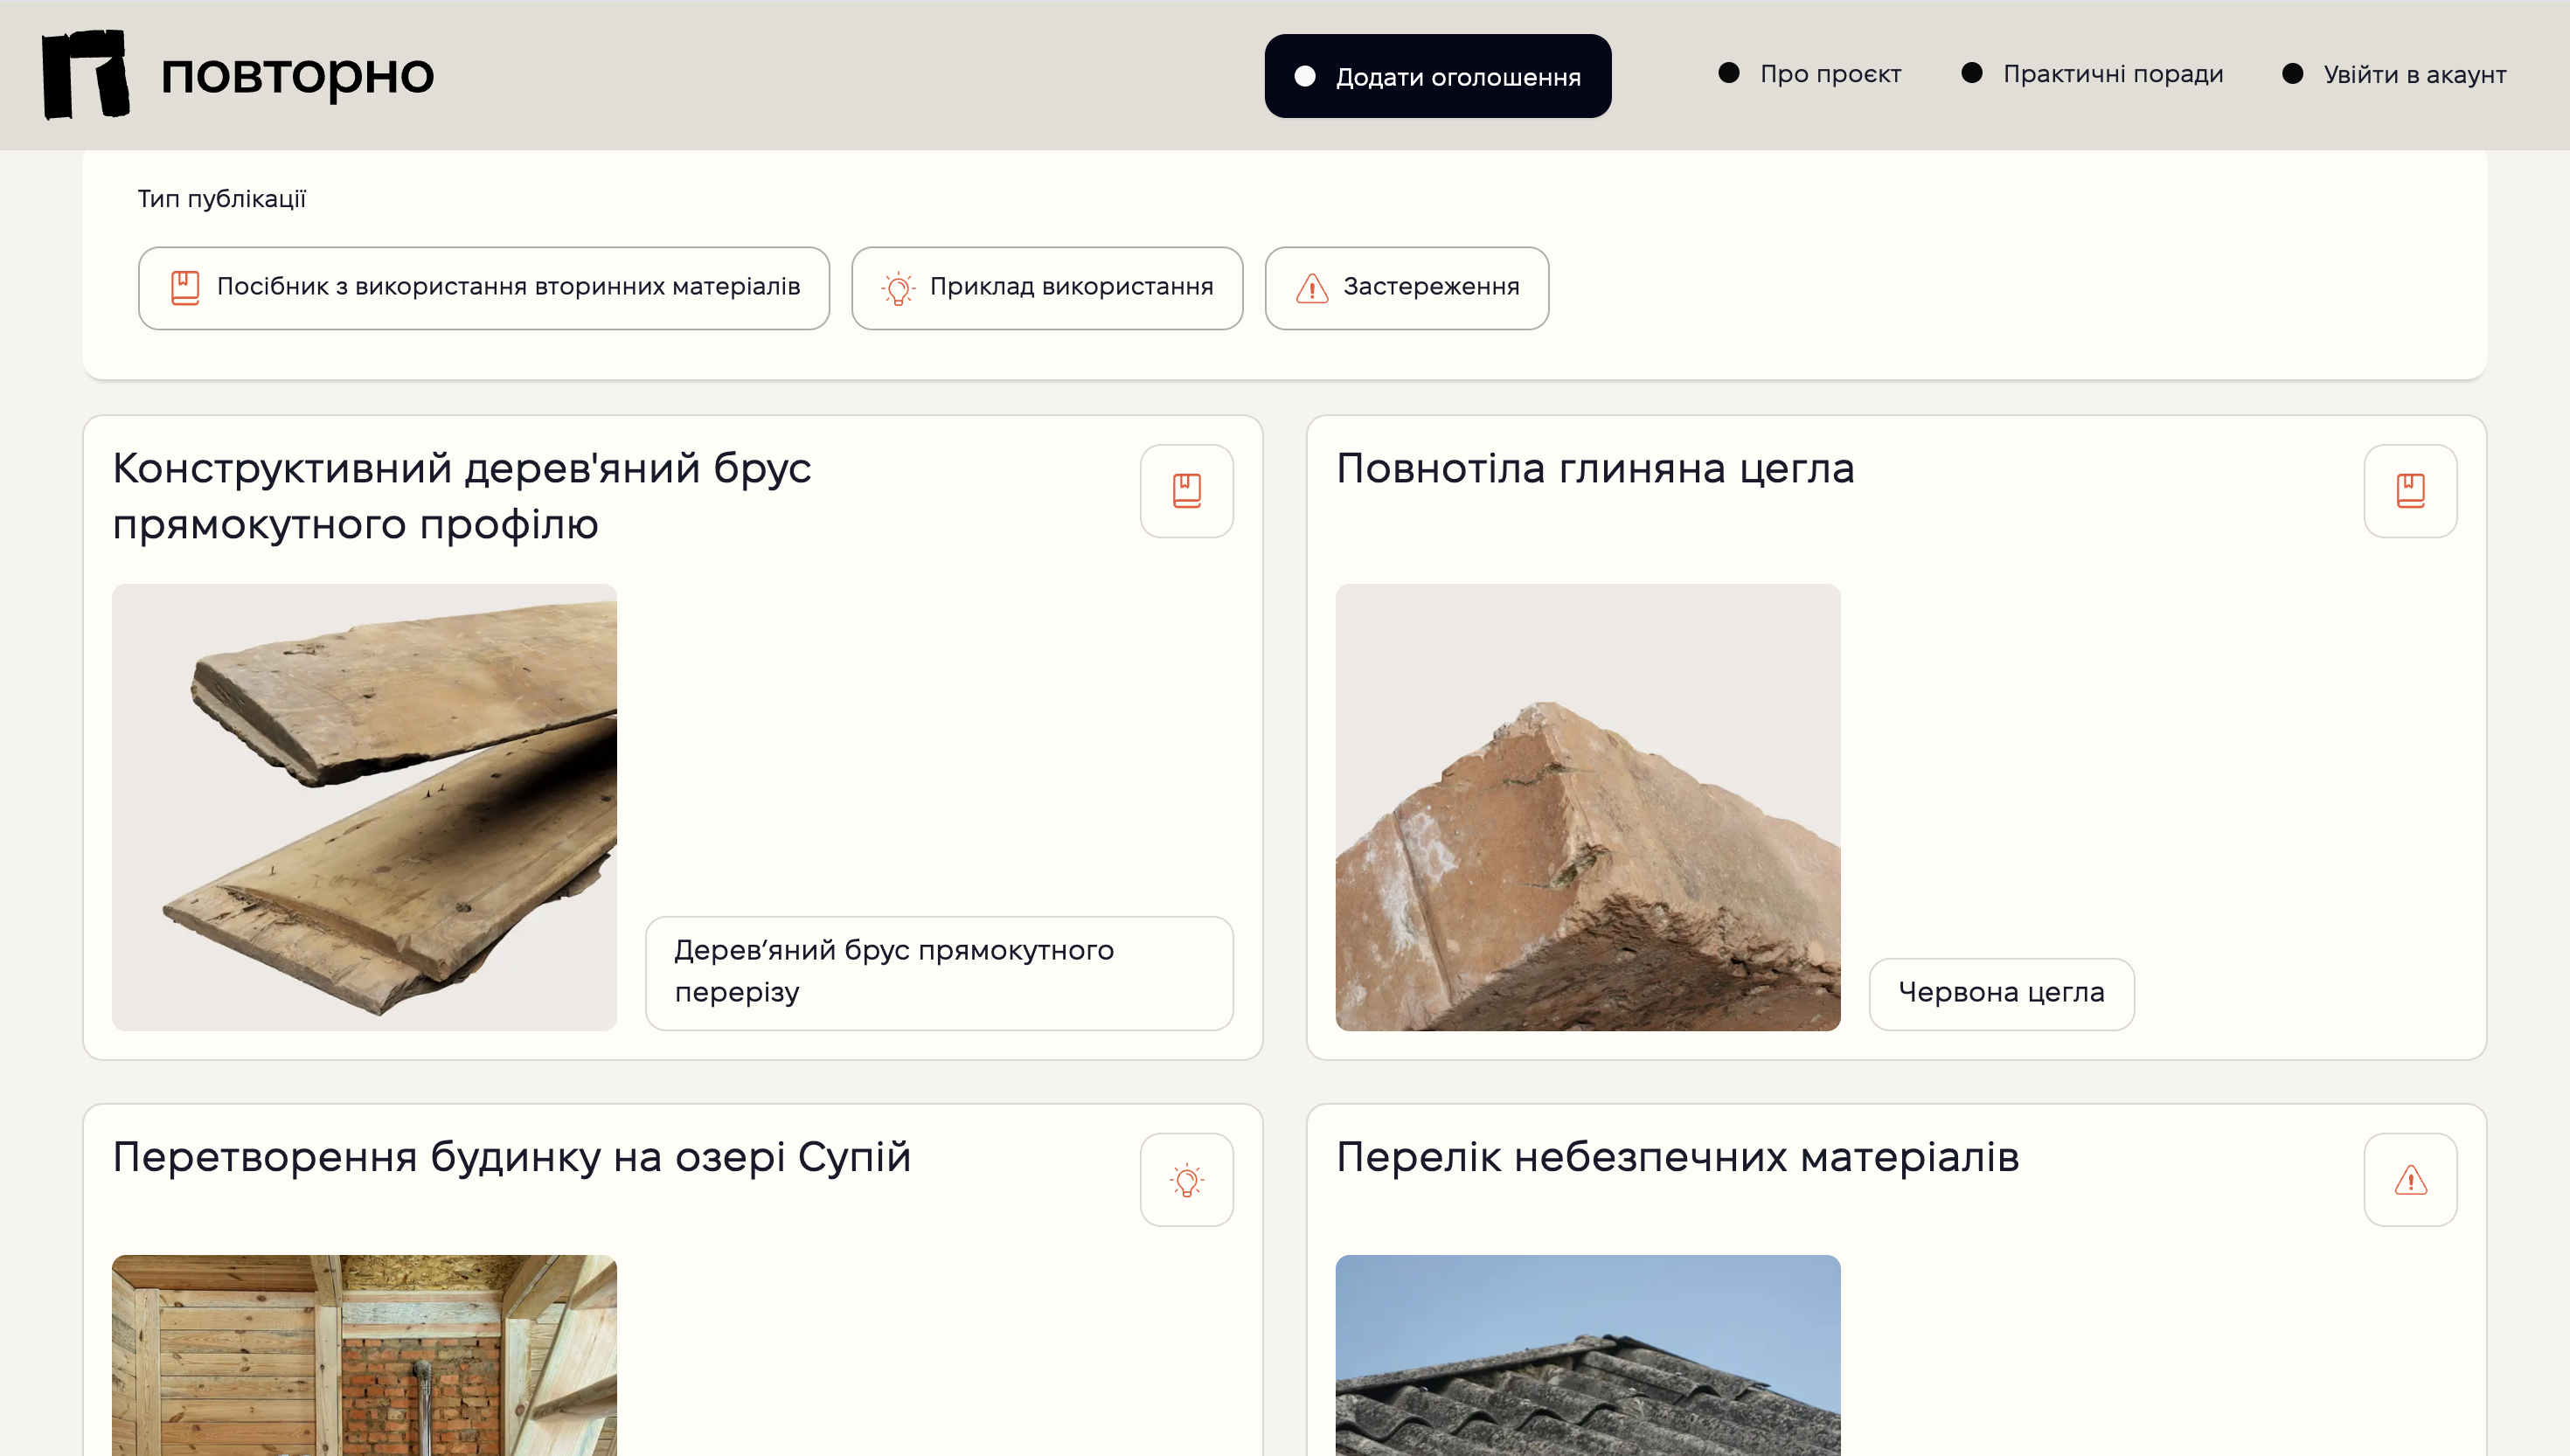Click lightbulb icon on озері Супій card
Image resolution: width=2570 pixels, height=1456 pixels.
pyautogui.click(x=1186, y=1180)
